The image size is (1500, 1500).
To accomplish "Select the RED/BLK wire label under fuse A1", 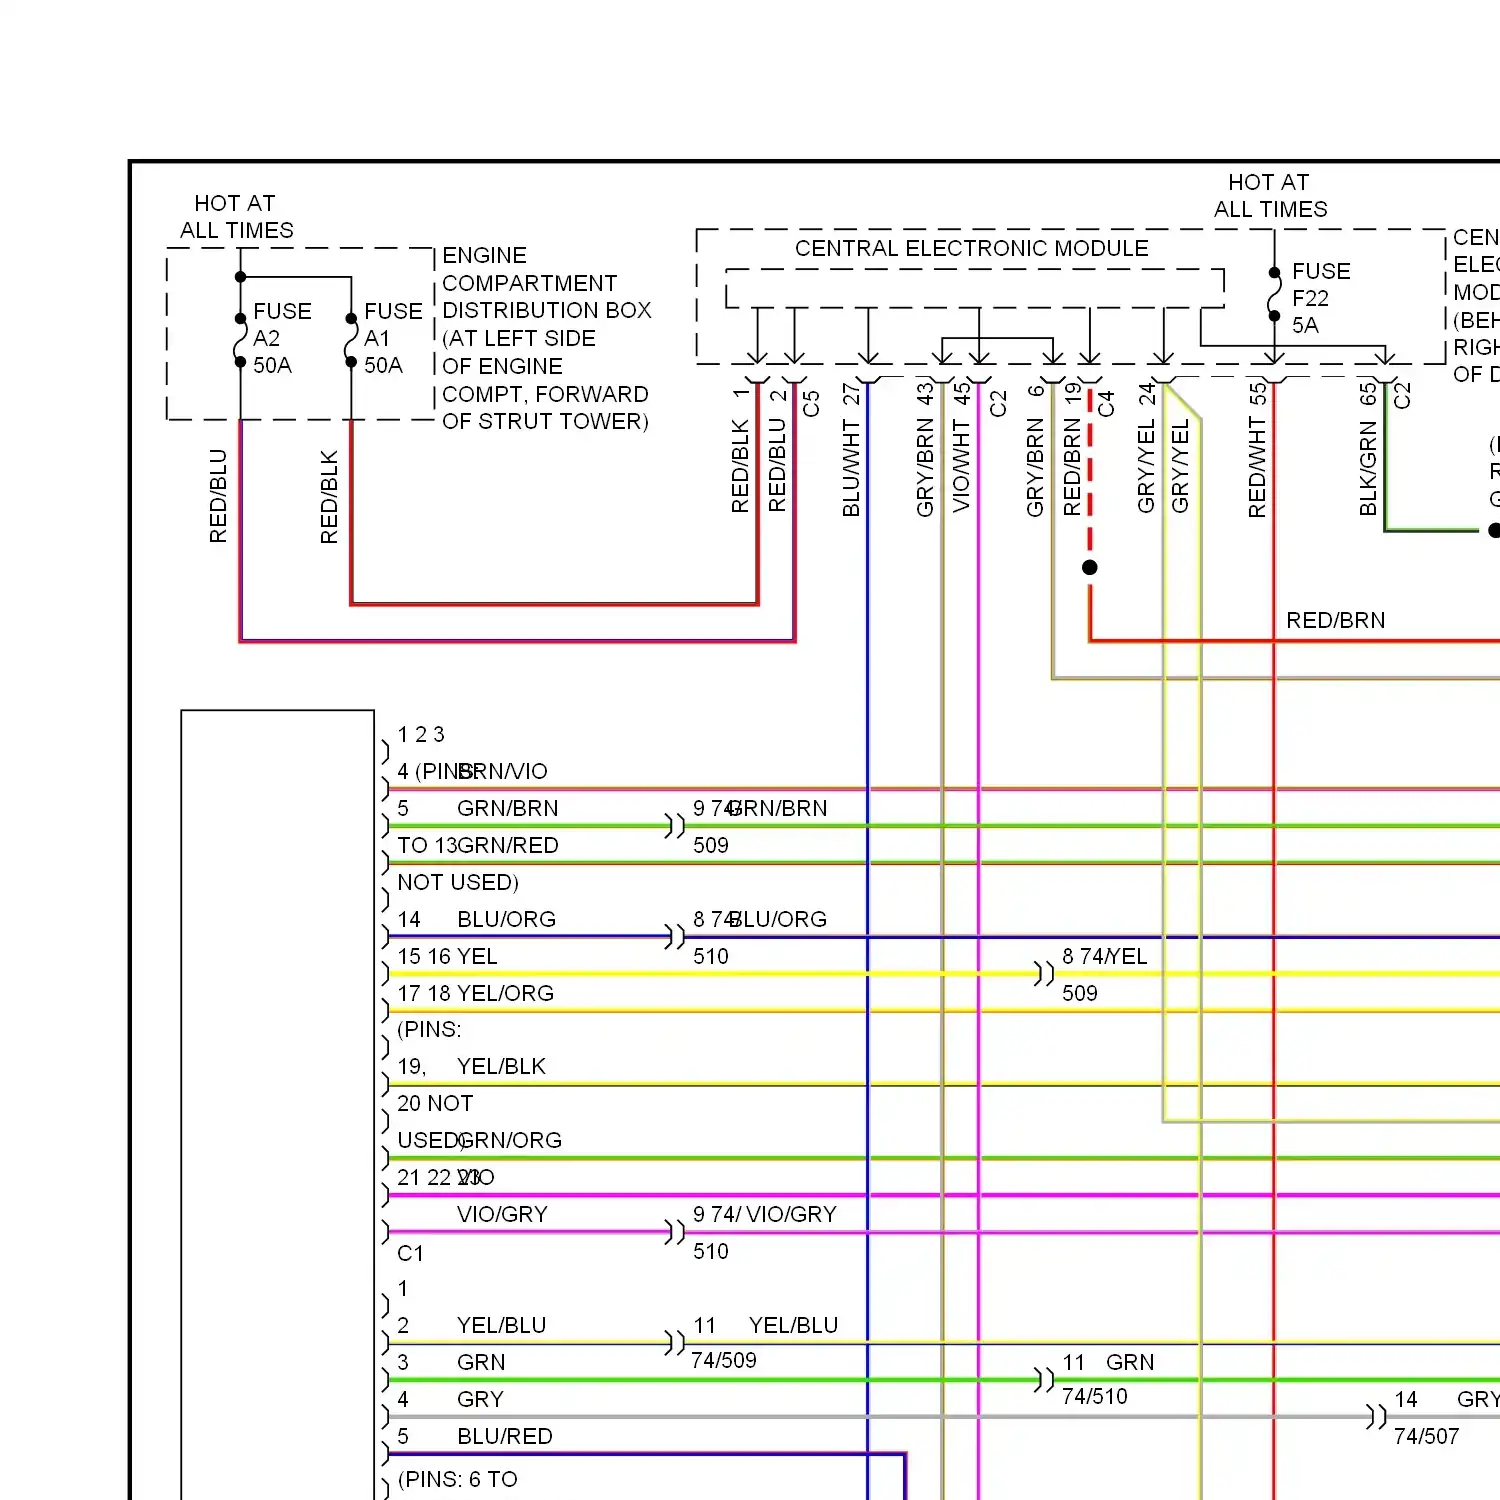I will [329, 497].
